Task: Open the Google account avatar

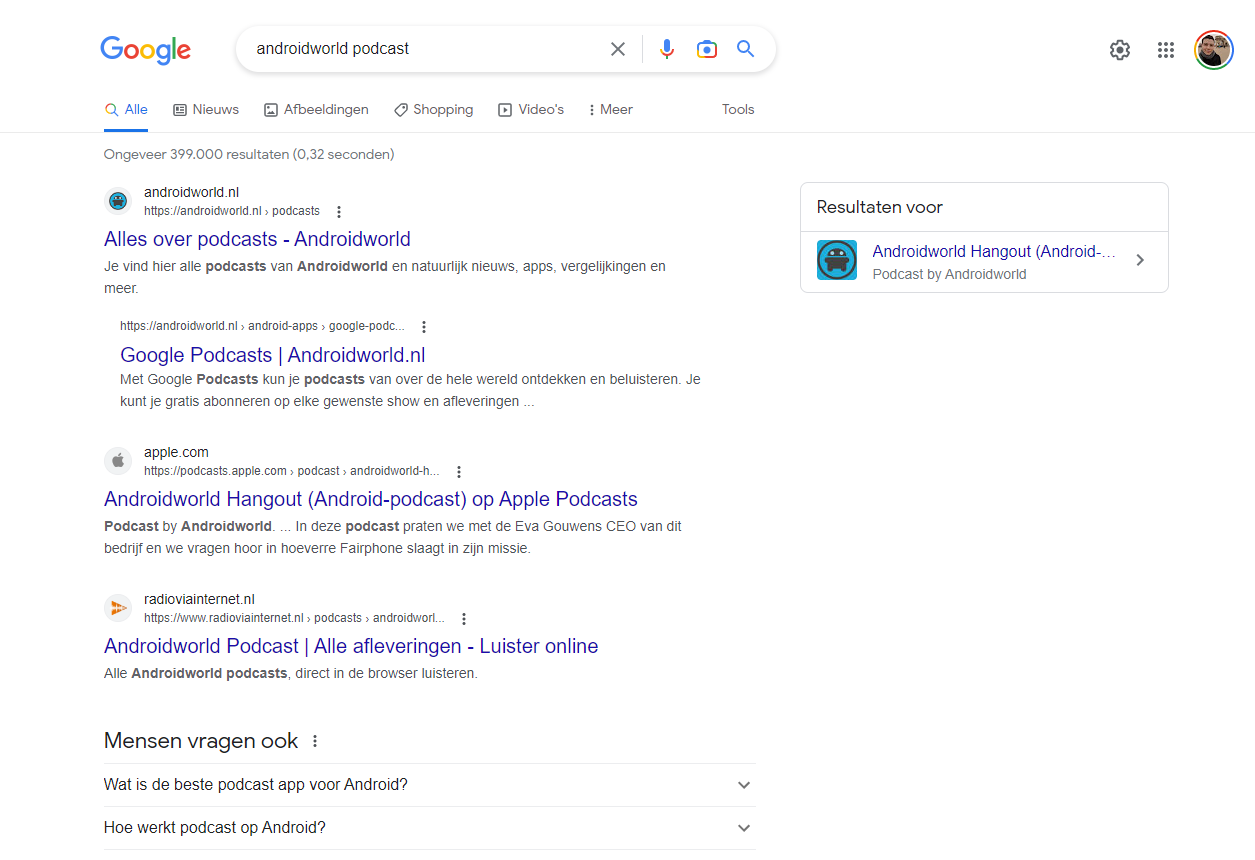Action: (1214, 50)
